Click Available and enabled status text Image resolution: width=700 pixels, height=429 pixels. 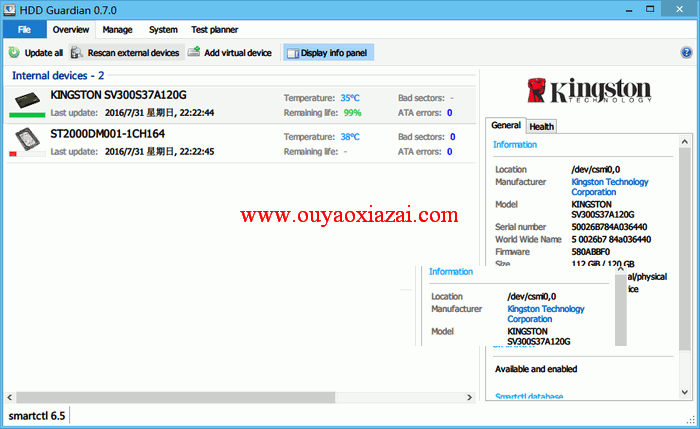click(536, 369)
